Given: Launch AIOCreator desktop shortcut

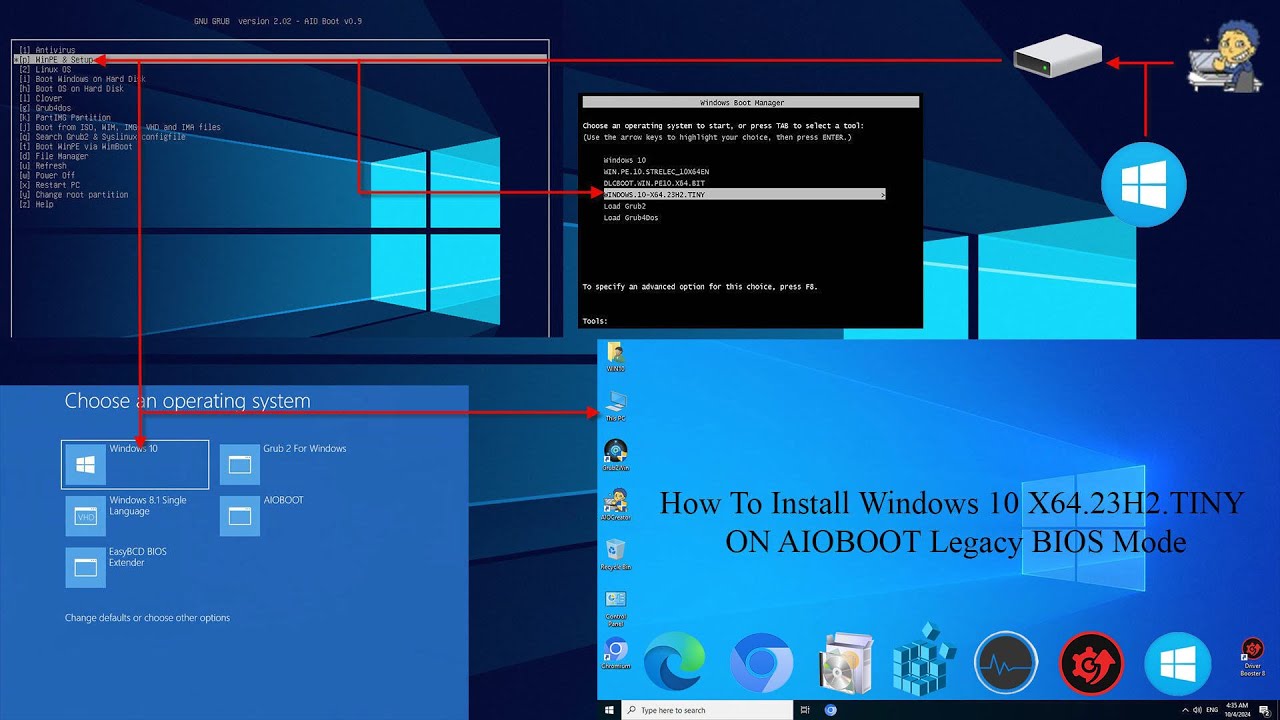Looking at the screenshot, I should click(615, 505).
